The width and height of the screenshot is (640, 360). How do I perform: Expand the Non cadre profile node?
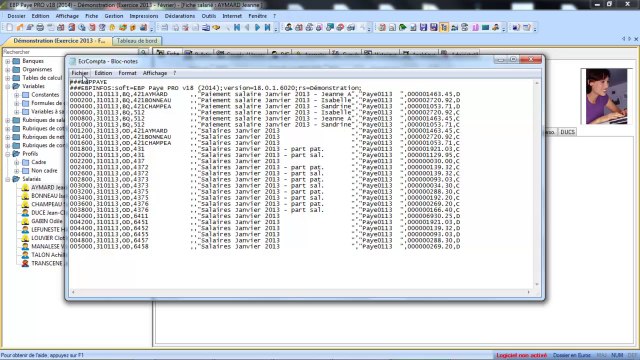tap(17, 171)
